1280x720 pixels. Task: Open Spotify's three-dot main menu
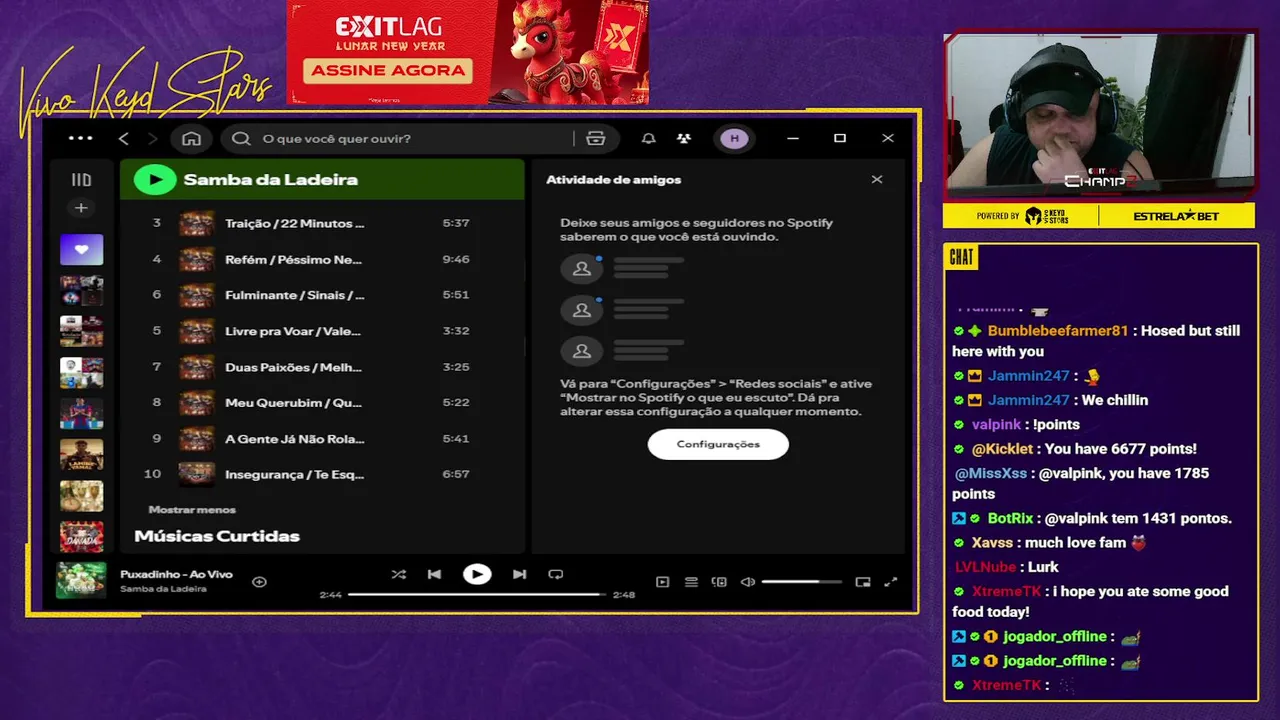pyautogui.click(x=80, y=138)
